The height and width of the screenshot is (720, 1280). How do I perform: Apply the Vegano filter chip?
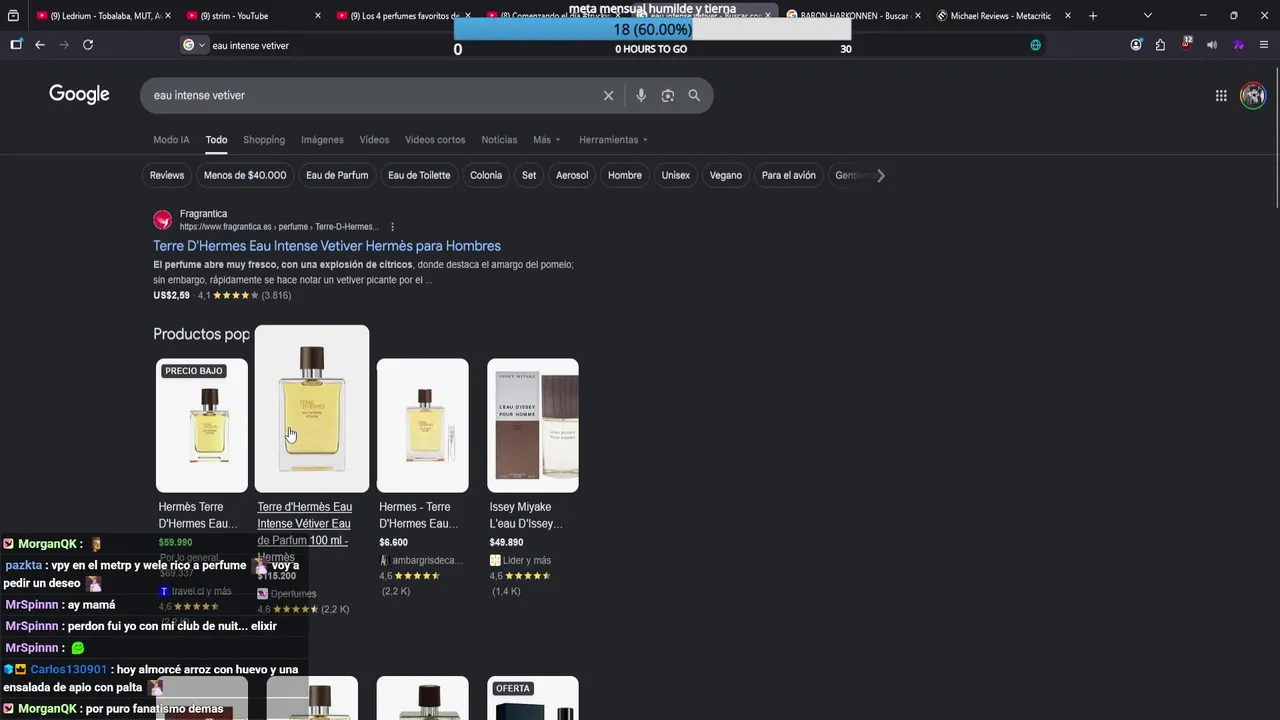[726, 175]
